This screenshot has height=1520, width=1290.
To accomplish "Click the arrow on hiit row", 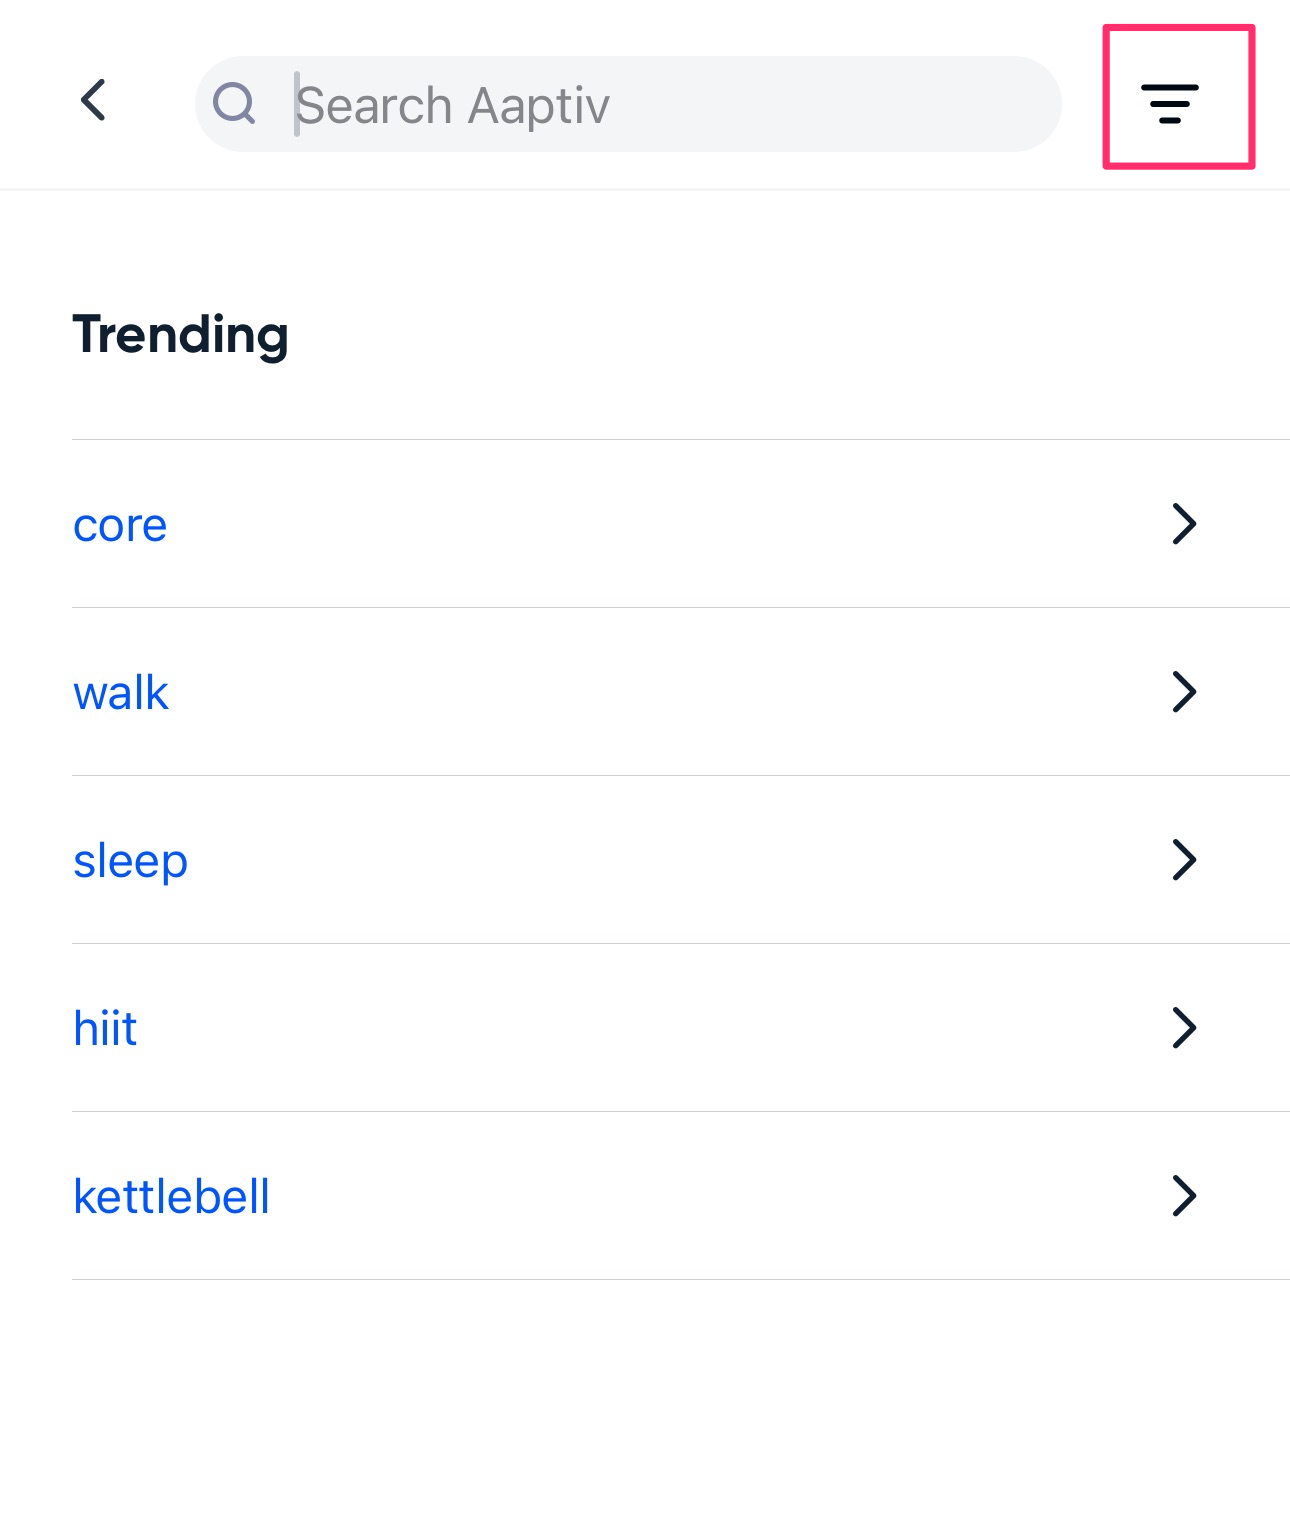I will coord(1184,1028).
